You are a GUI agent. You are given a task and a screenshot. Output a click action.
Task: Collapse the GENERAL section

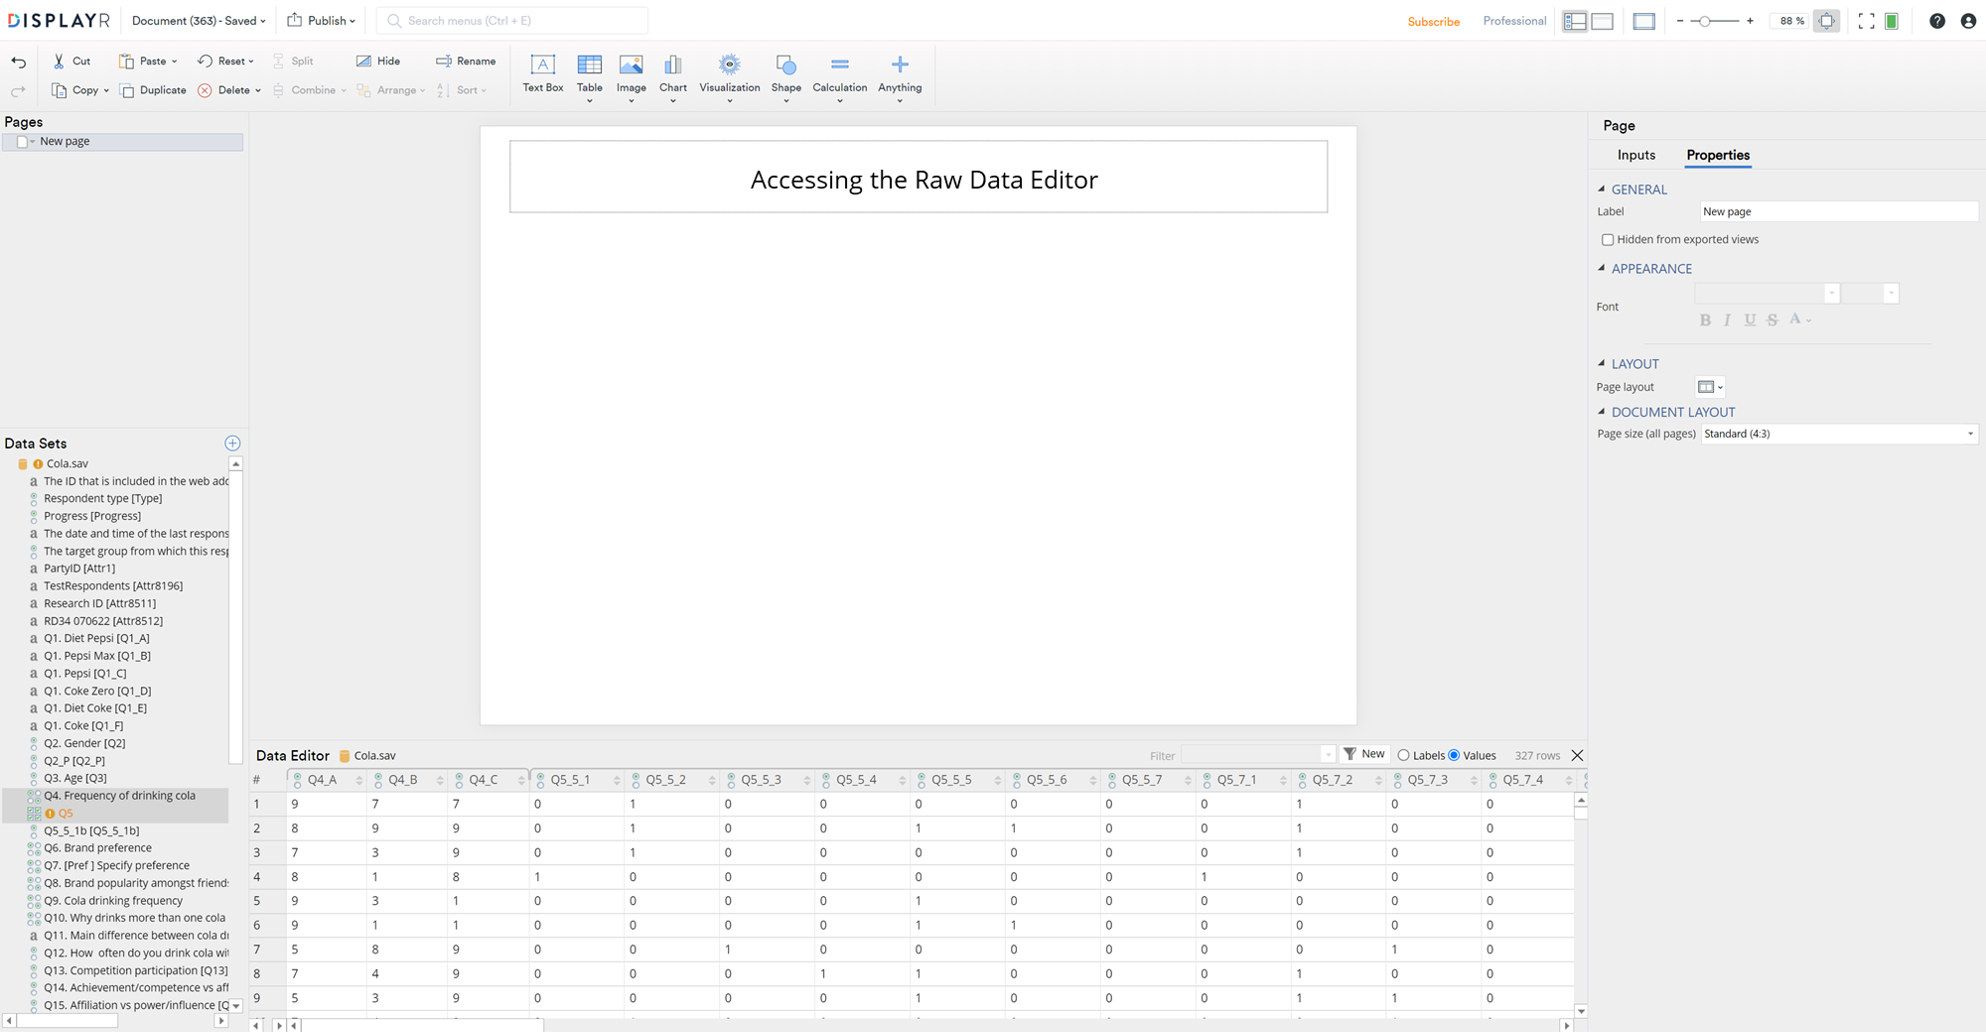click(x=1602, y=189)
